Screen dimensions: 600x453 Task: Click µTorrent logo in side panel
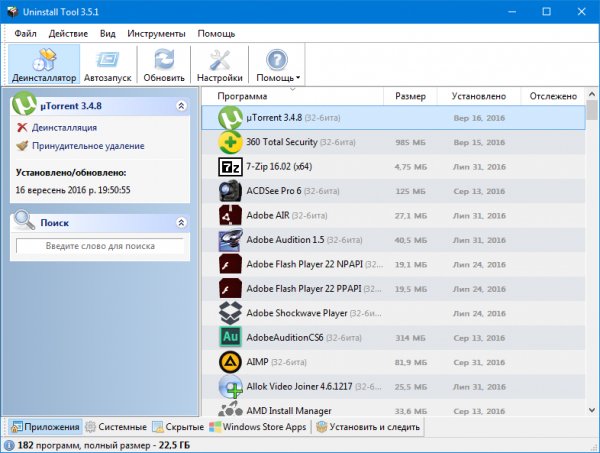[24, 104]
